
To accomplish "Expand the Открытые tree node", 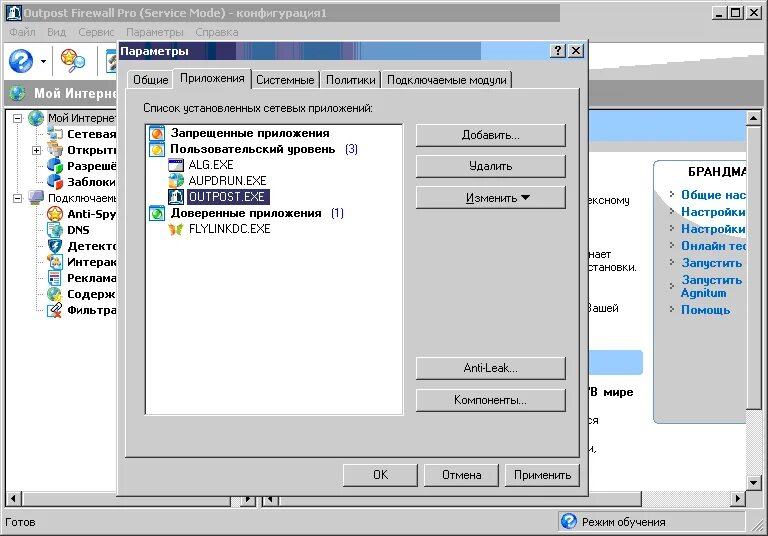I will tap(37, 150).
